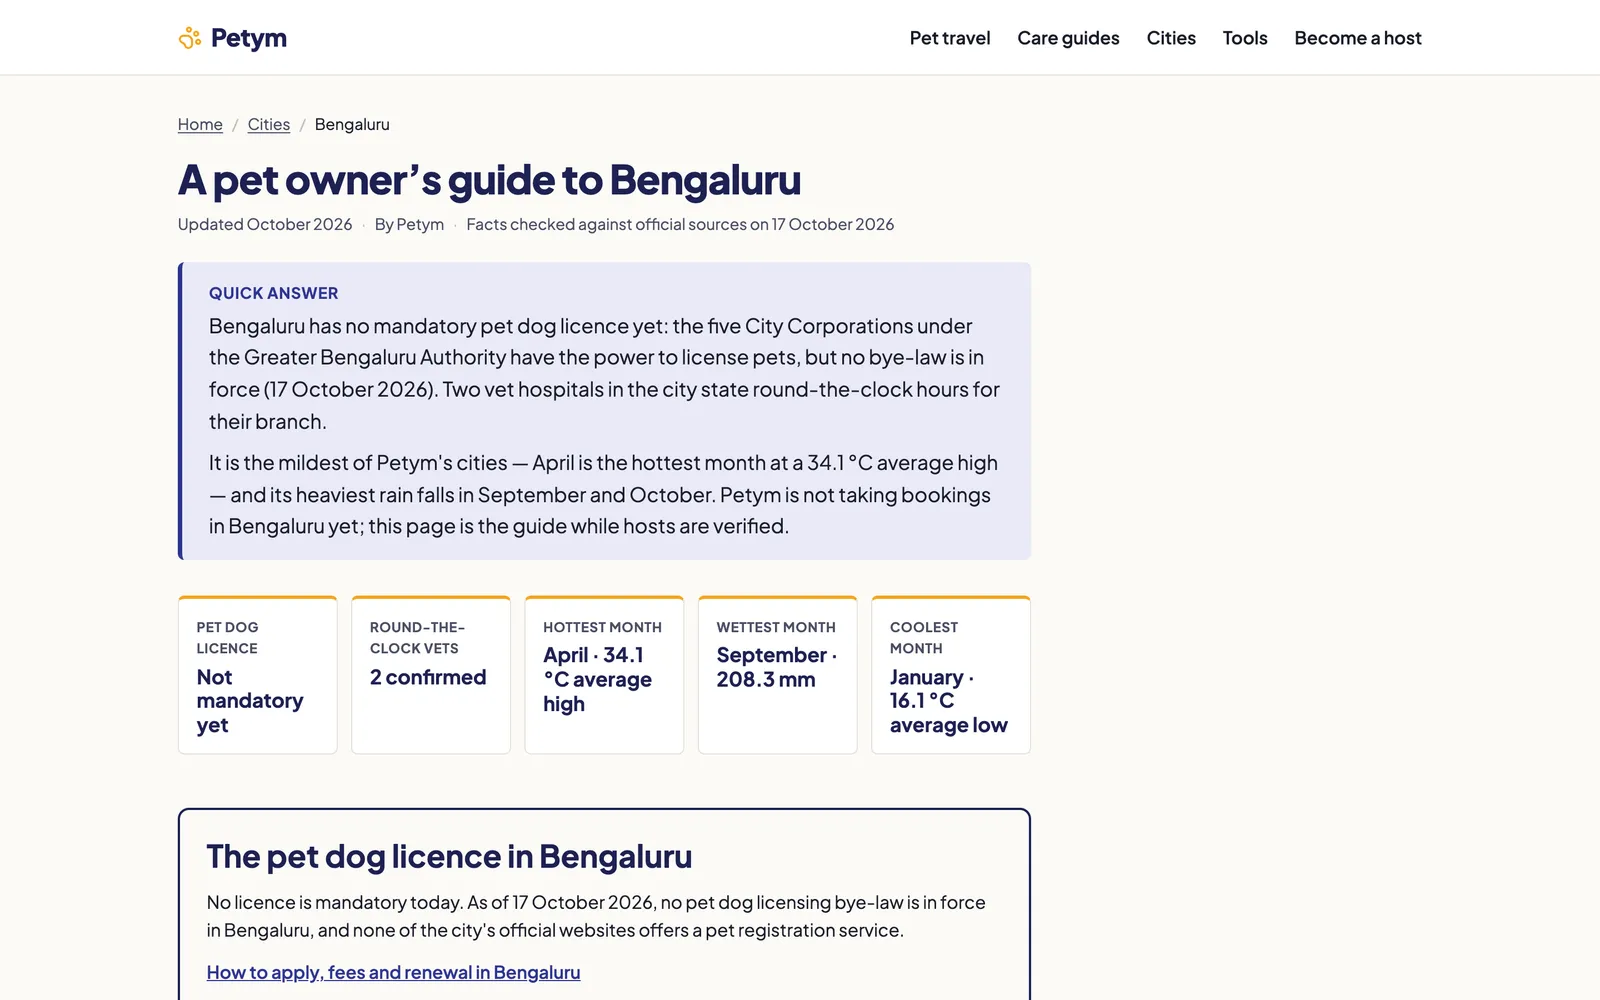
Task: Go to Home breadcrumb link
Action: tap(200, 124)
